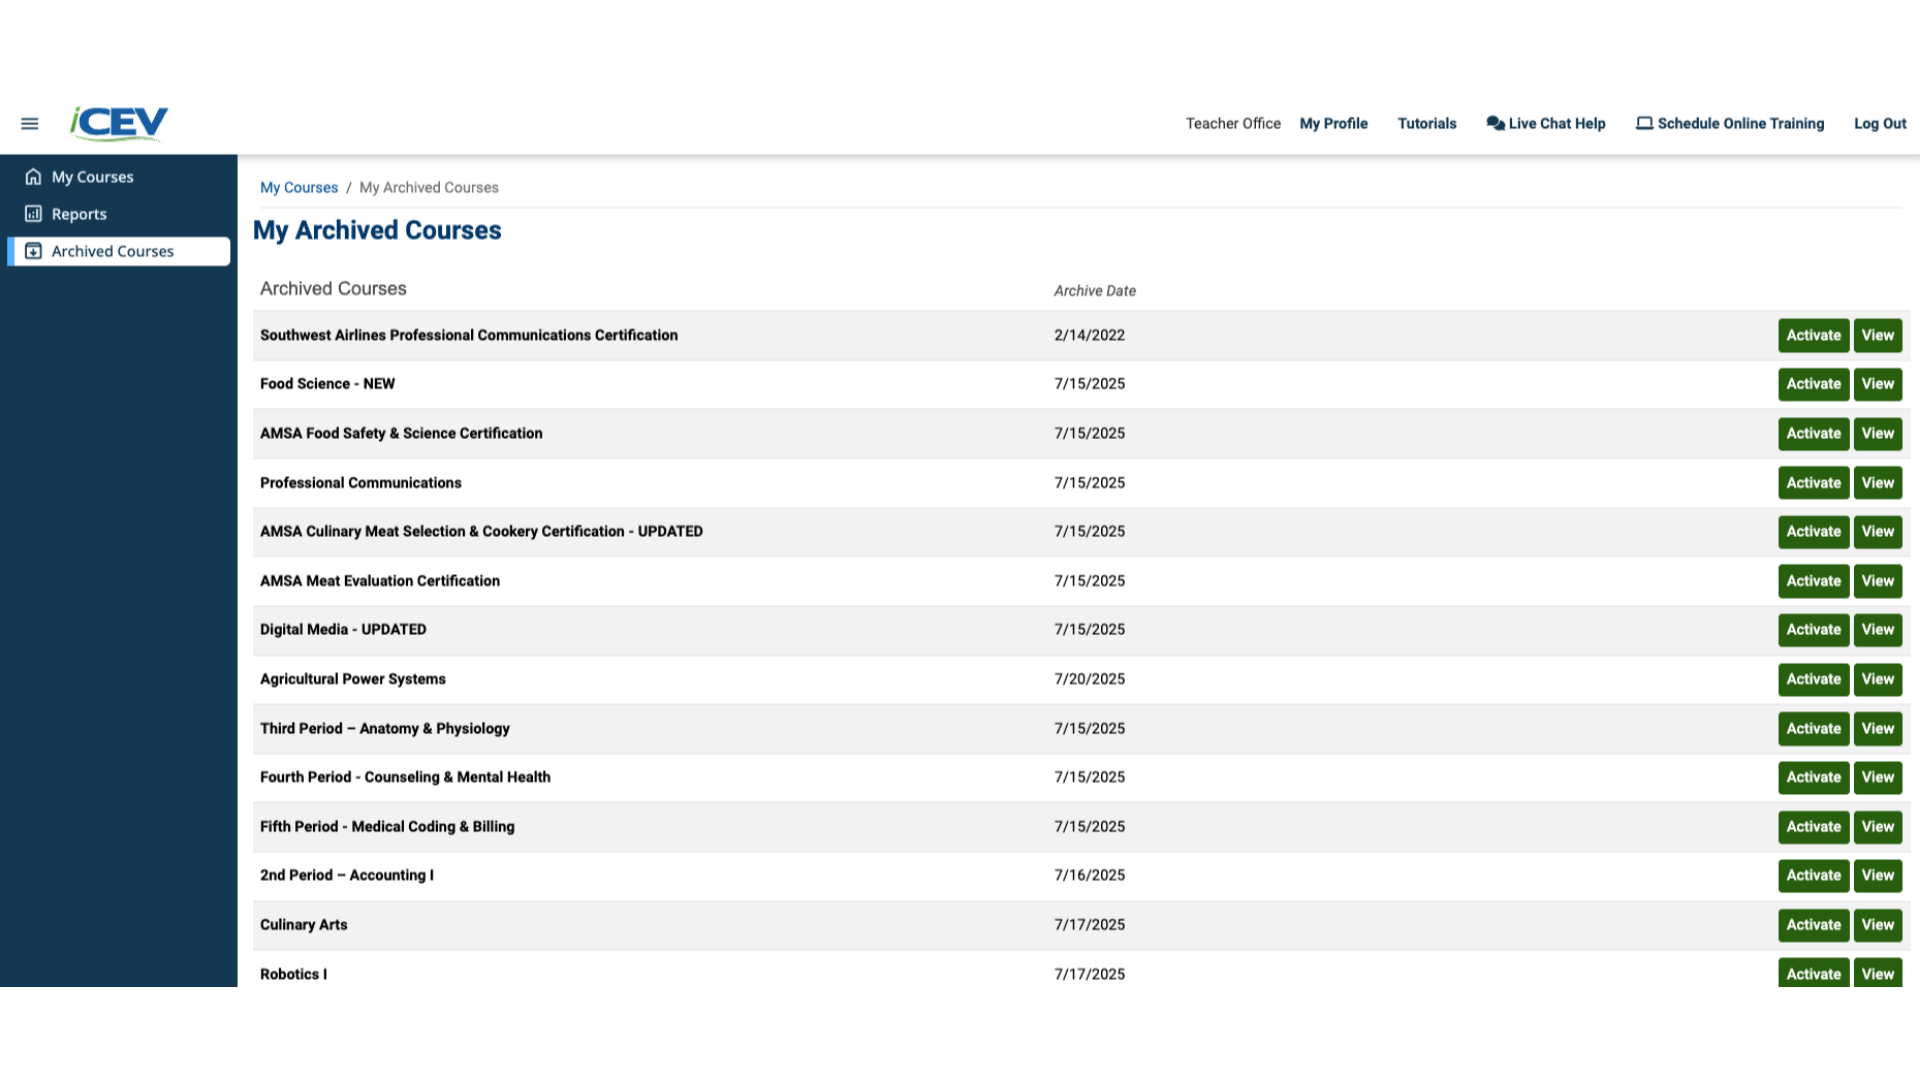The width and height of the screenshot is (1920, 1080).
Task: Open the hamburger menu icon
Action: [30, 124]
